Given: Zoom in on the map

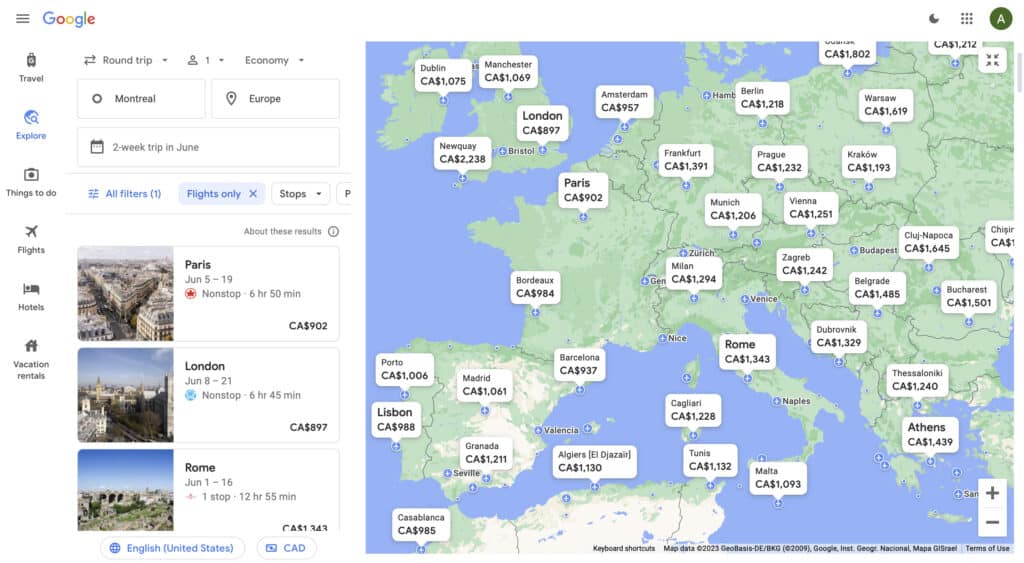Looking at the screenshot, I should point(992,493).
